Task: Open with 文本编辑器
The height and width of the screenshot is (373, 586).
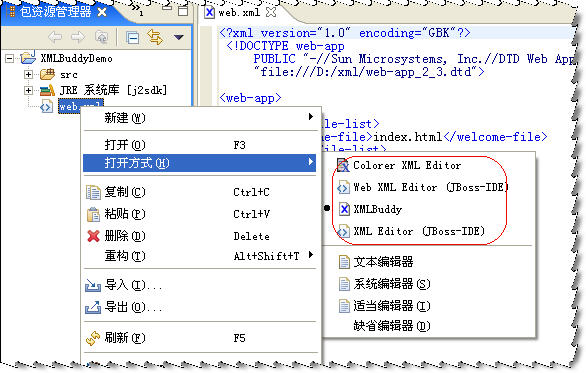Action: [x=429, y=262]
